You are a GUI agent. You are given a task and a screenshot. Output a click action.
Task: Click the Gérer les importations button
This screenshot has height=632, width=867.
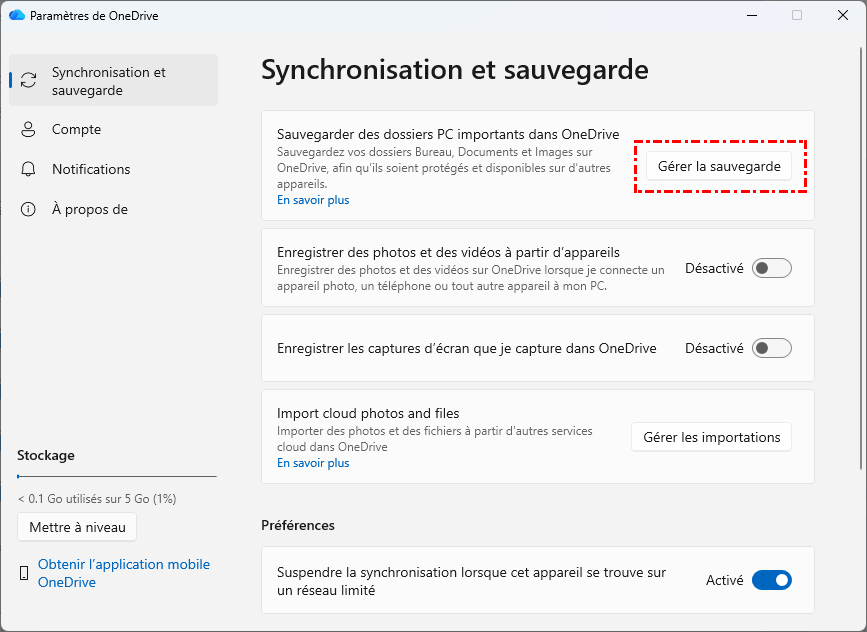tap(711, 437)
